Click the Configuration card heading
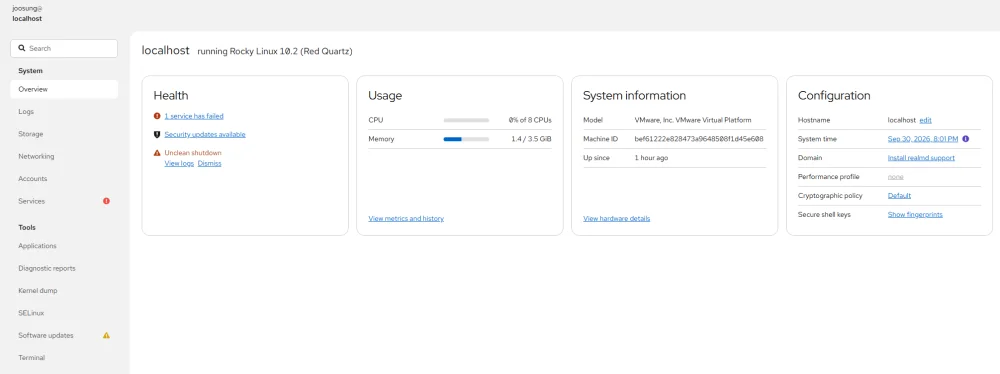 tap(834, 96)
